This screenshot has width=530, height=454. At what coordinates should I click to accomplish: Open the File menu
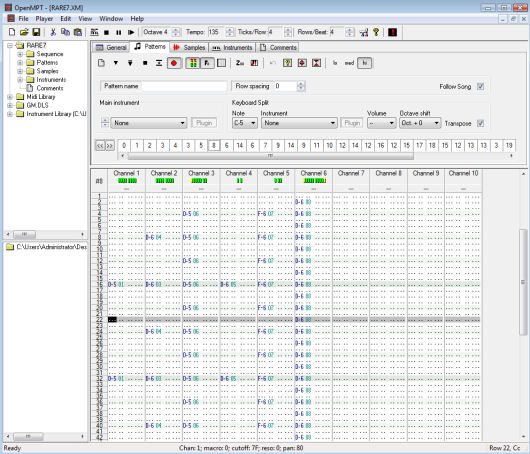pyautogui.click(x=23, y=19)
